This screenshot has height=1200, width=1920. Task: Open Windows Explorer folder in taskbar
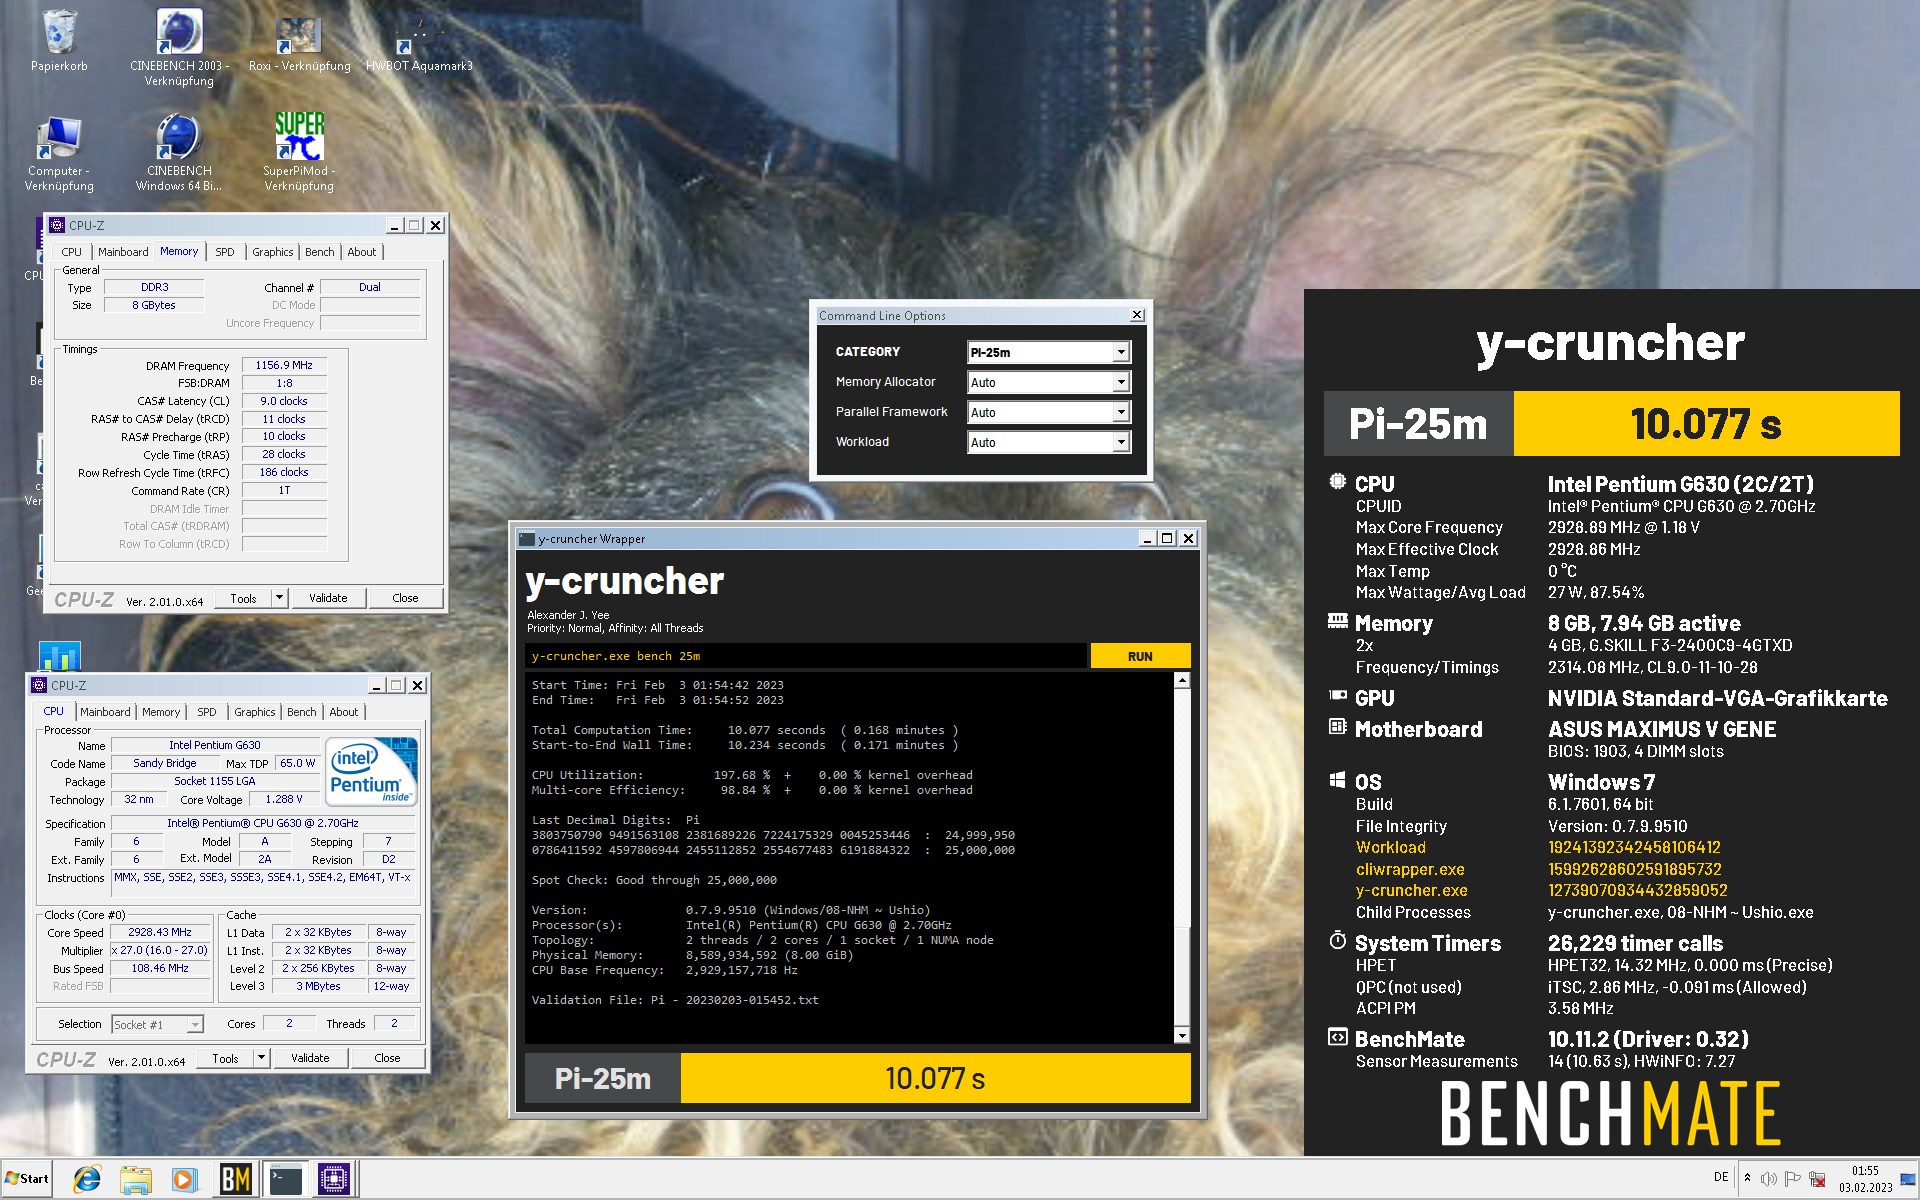135,1179
